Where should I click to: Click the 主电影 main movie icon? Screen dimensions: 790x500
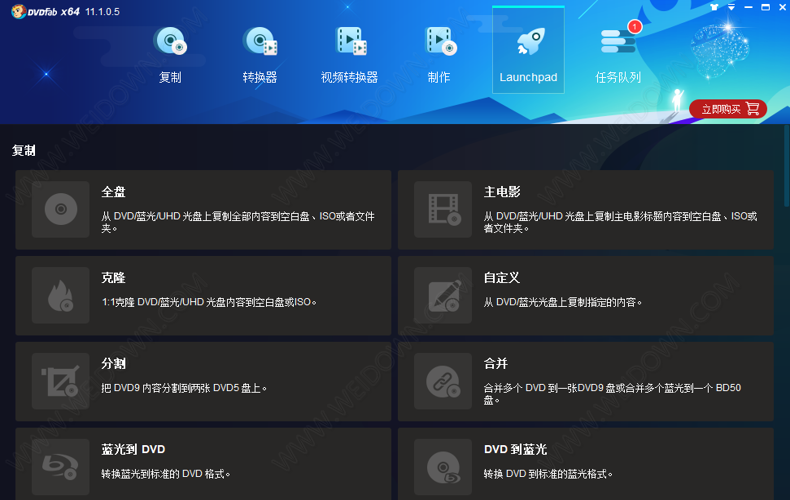[444, 209]
